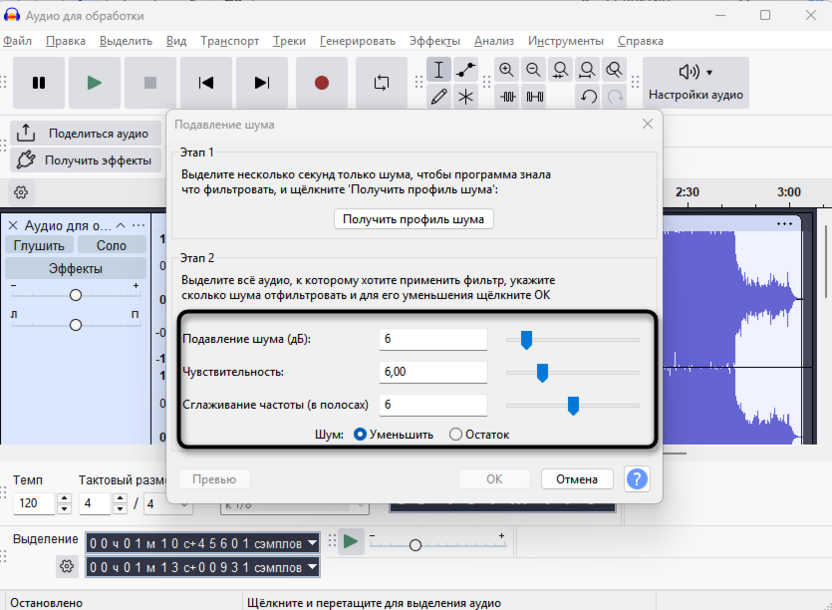Click Сглаживание частоты value field
Screen dimensions: 832x610
pyautogui.click(x=433, y=405)
